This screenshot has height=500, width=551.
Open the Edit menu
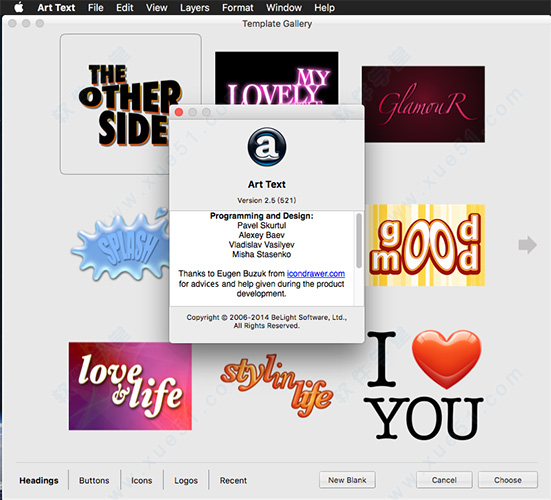pos(125,7)
